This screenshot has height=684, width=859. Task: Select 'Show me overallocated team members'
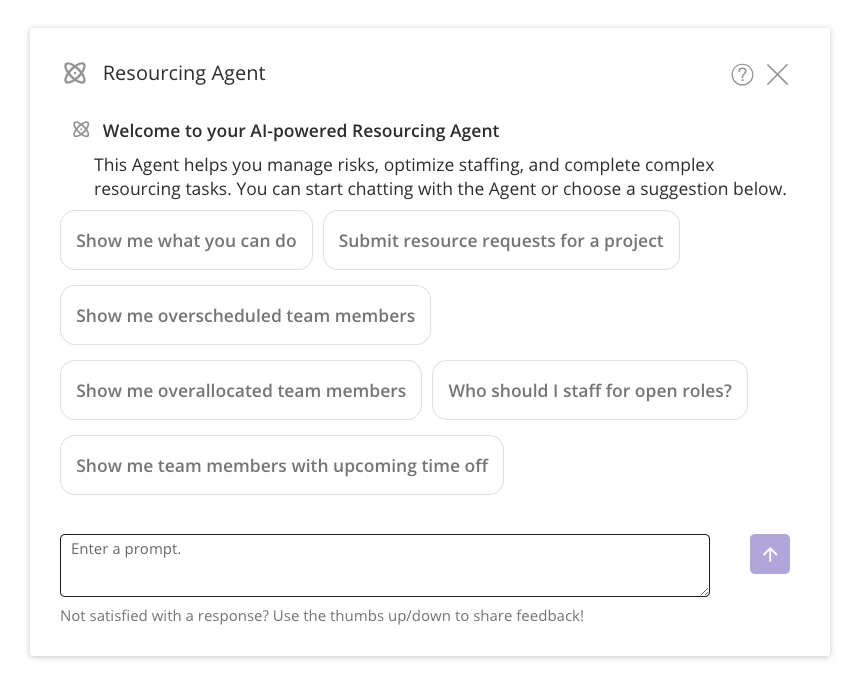(x=240, y=390)
